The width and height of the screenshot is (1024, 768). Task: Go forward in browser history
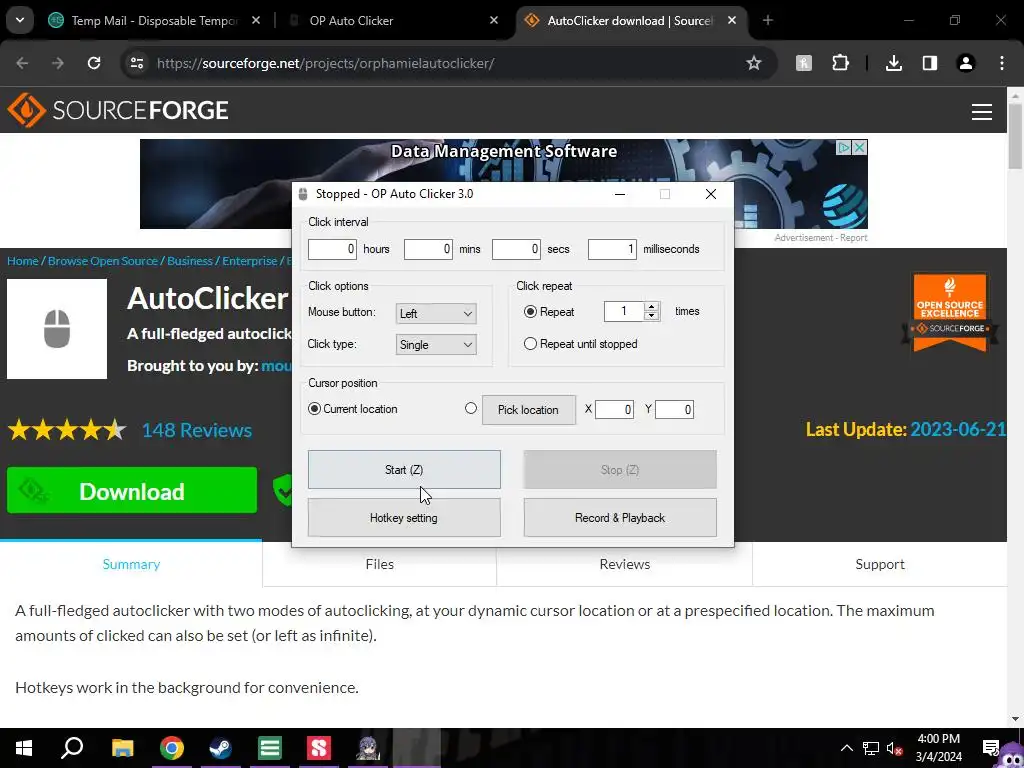pyautogui.click(x=58, y=63)
